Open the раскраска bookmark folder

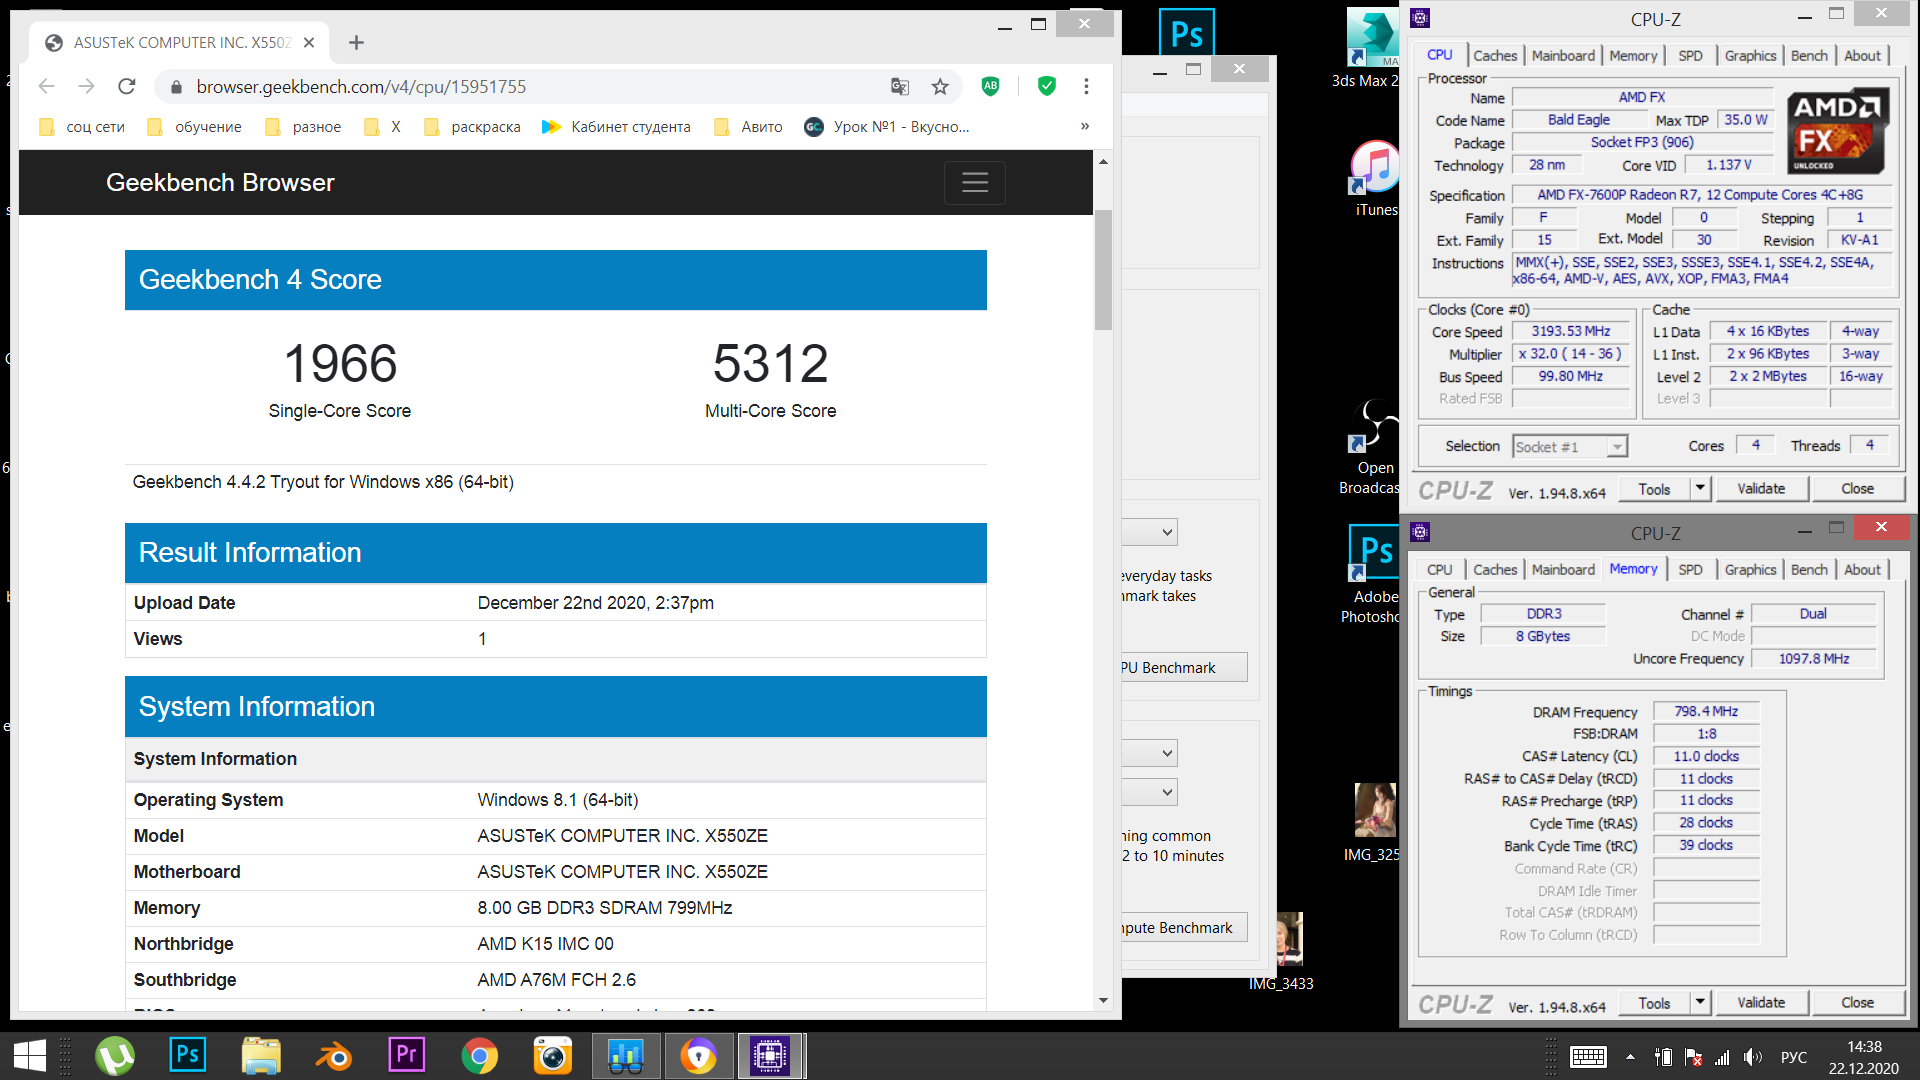pyautogui.click(x=472, y=127)
